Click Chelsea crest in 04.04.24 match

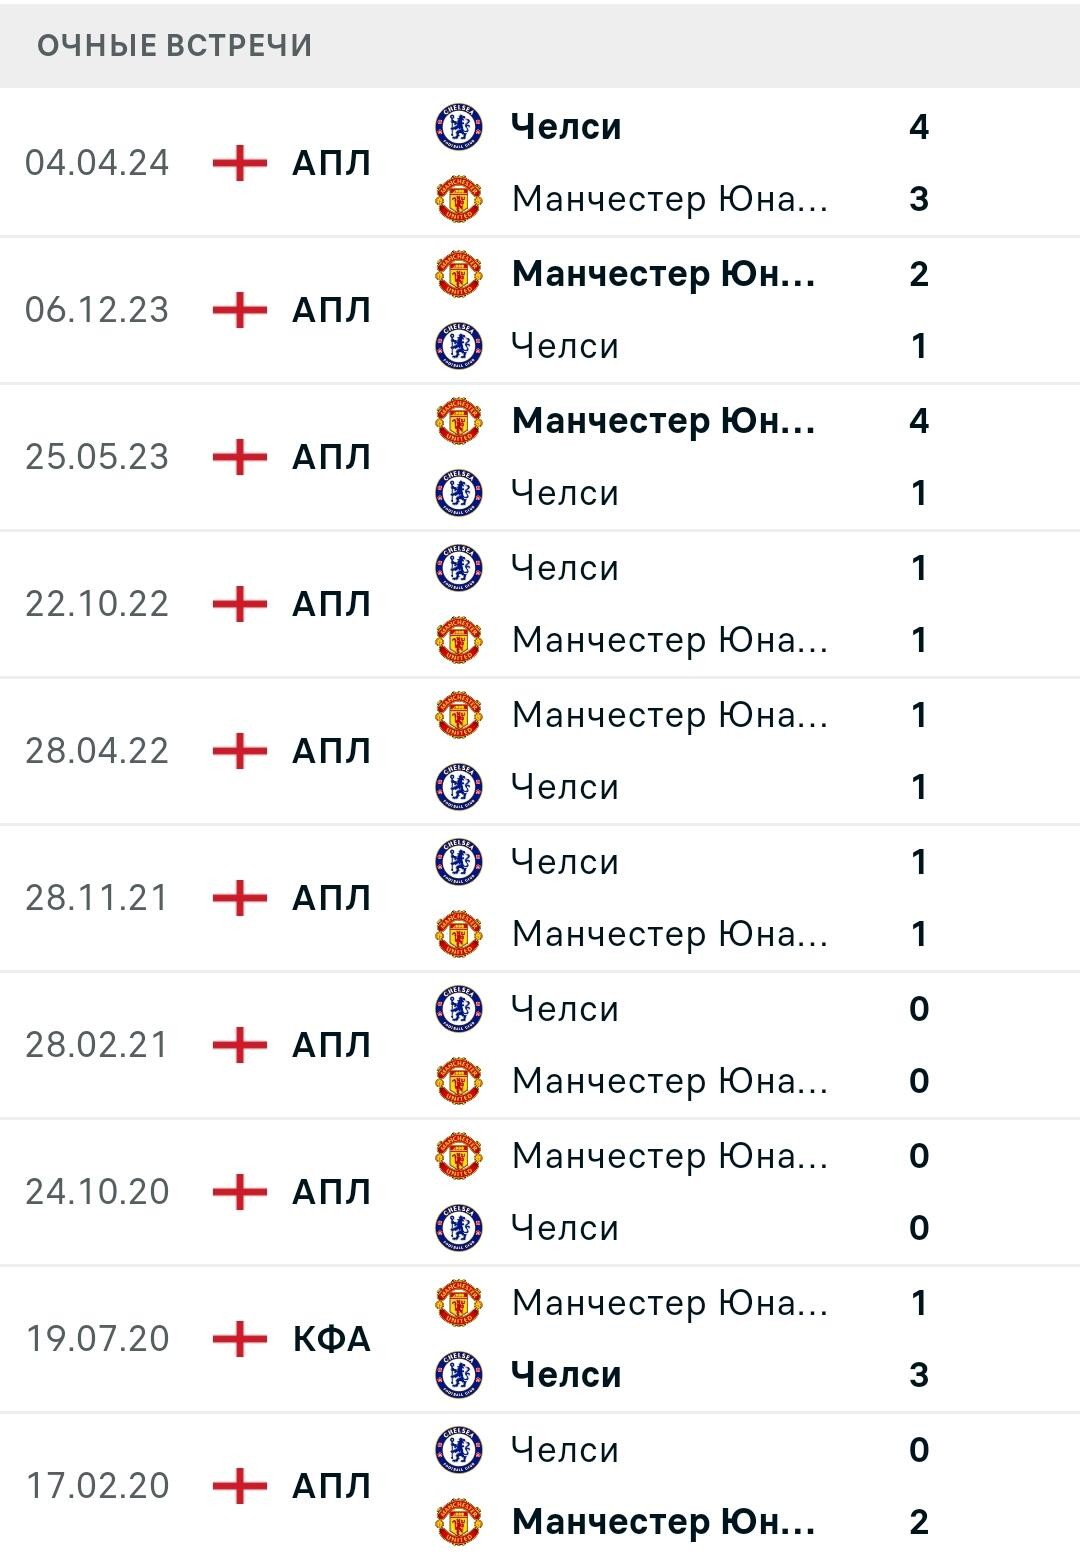pyautogui.click(x=459, y=127)
